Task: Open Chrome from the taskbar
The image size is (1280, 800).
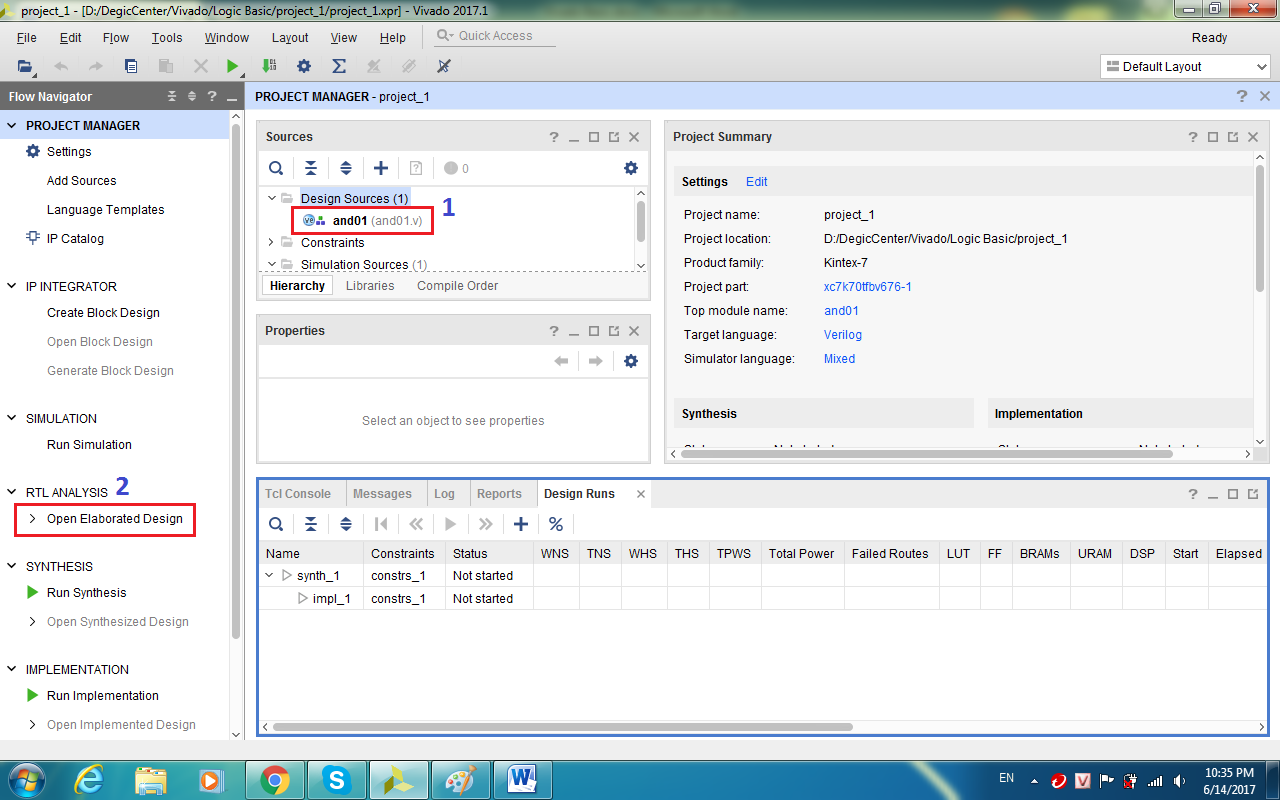Action: pos(275,780)
